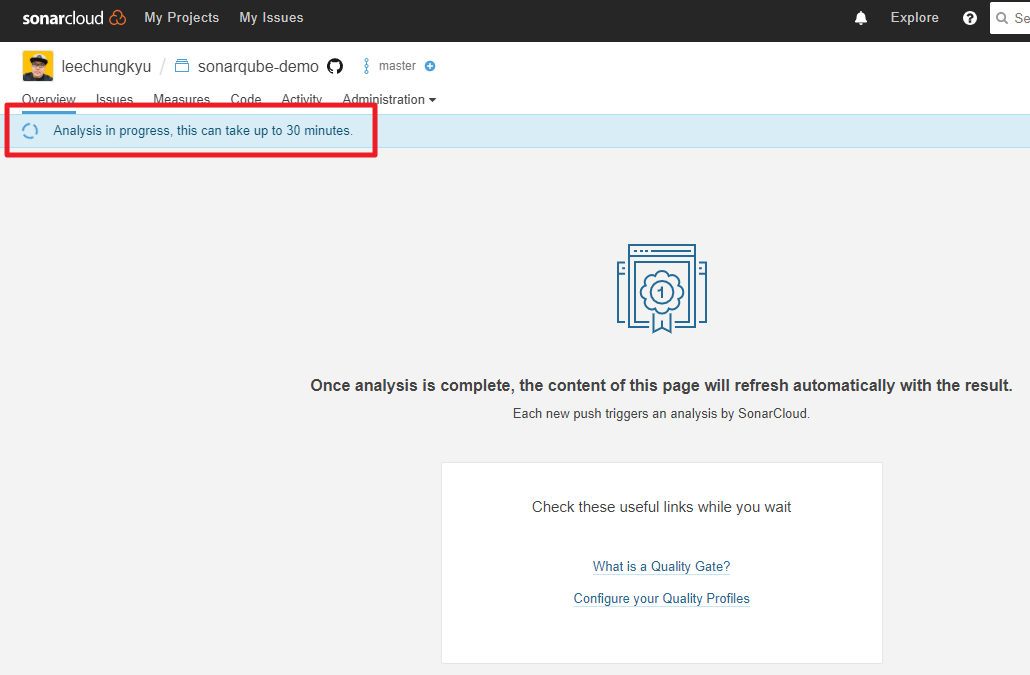The width and height of the screenshot is (1030, 675).
Task: Click the branch icon next to master
Action: click(x=367, y=66)
